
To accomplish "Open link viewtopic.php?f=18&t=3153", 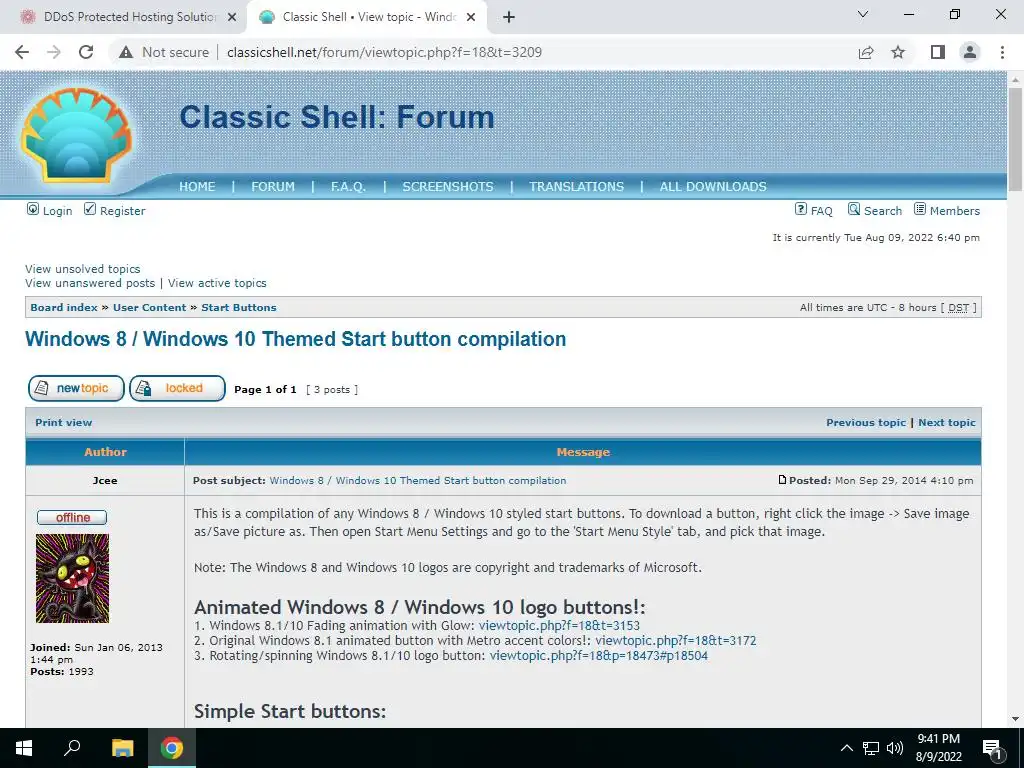I will (x=560, y=626).
